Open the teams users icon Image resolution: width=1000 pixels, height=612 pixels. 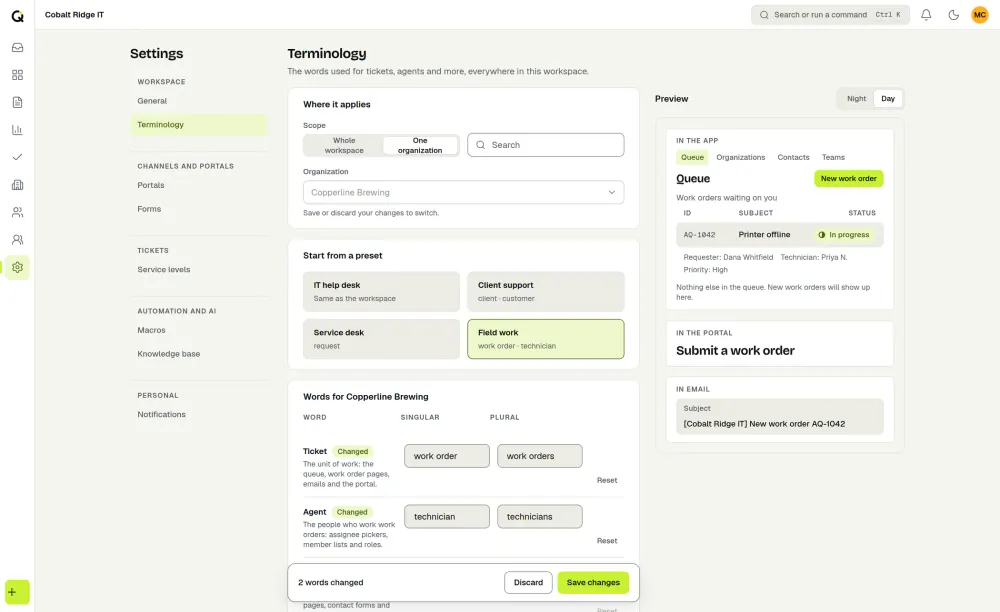17,240
